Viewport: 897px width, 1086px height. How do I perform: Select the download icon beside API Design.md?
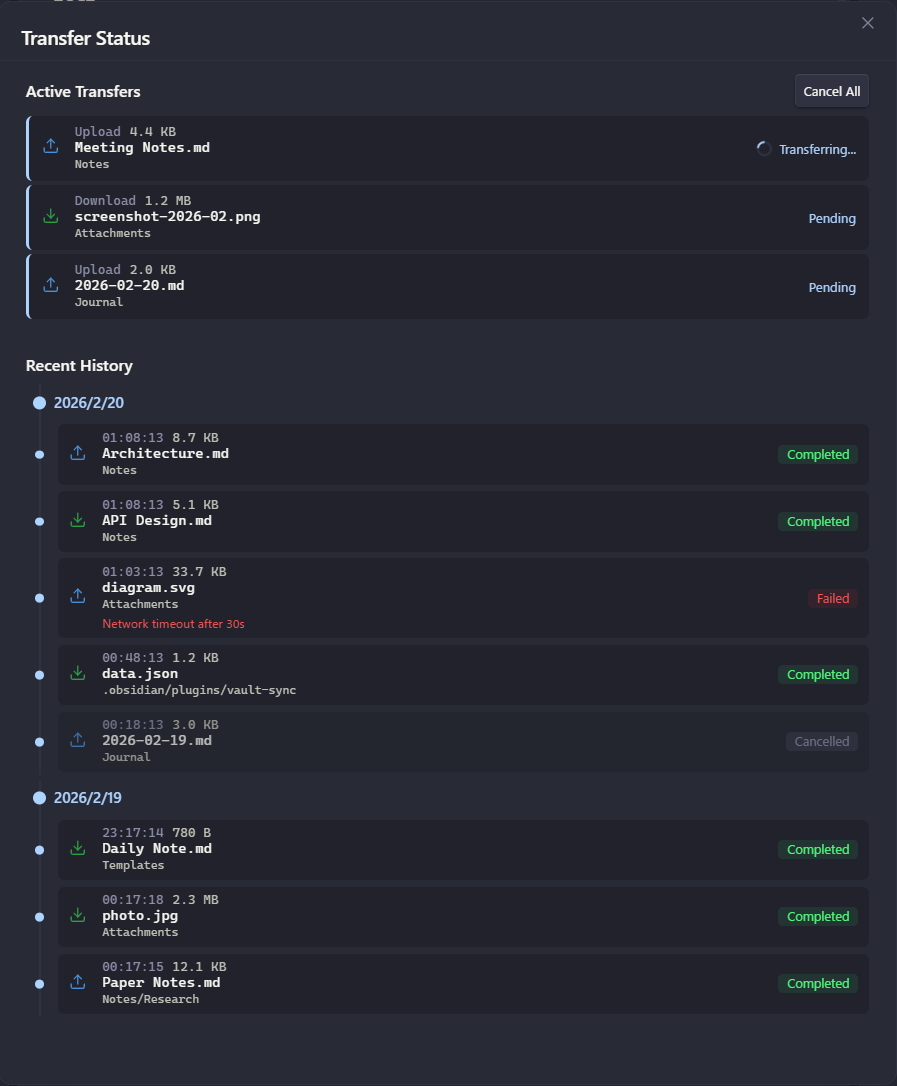tap(77, 520)
